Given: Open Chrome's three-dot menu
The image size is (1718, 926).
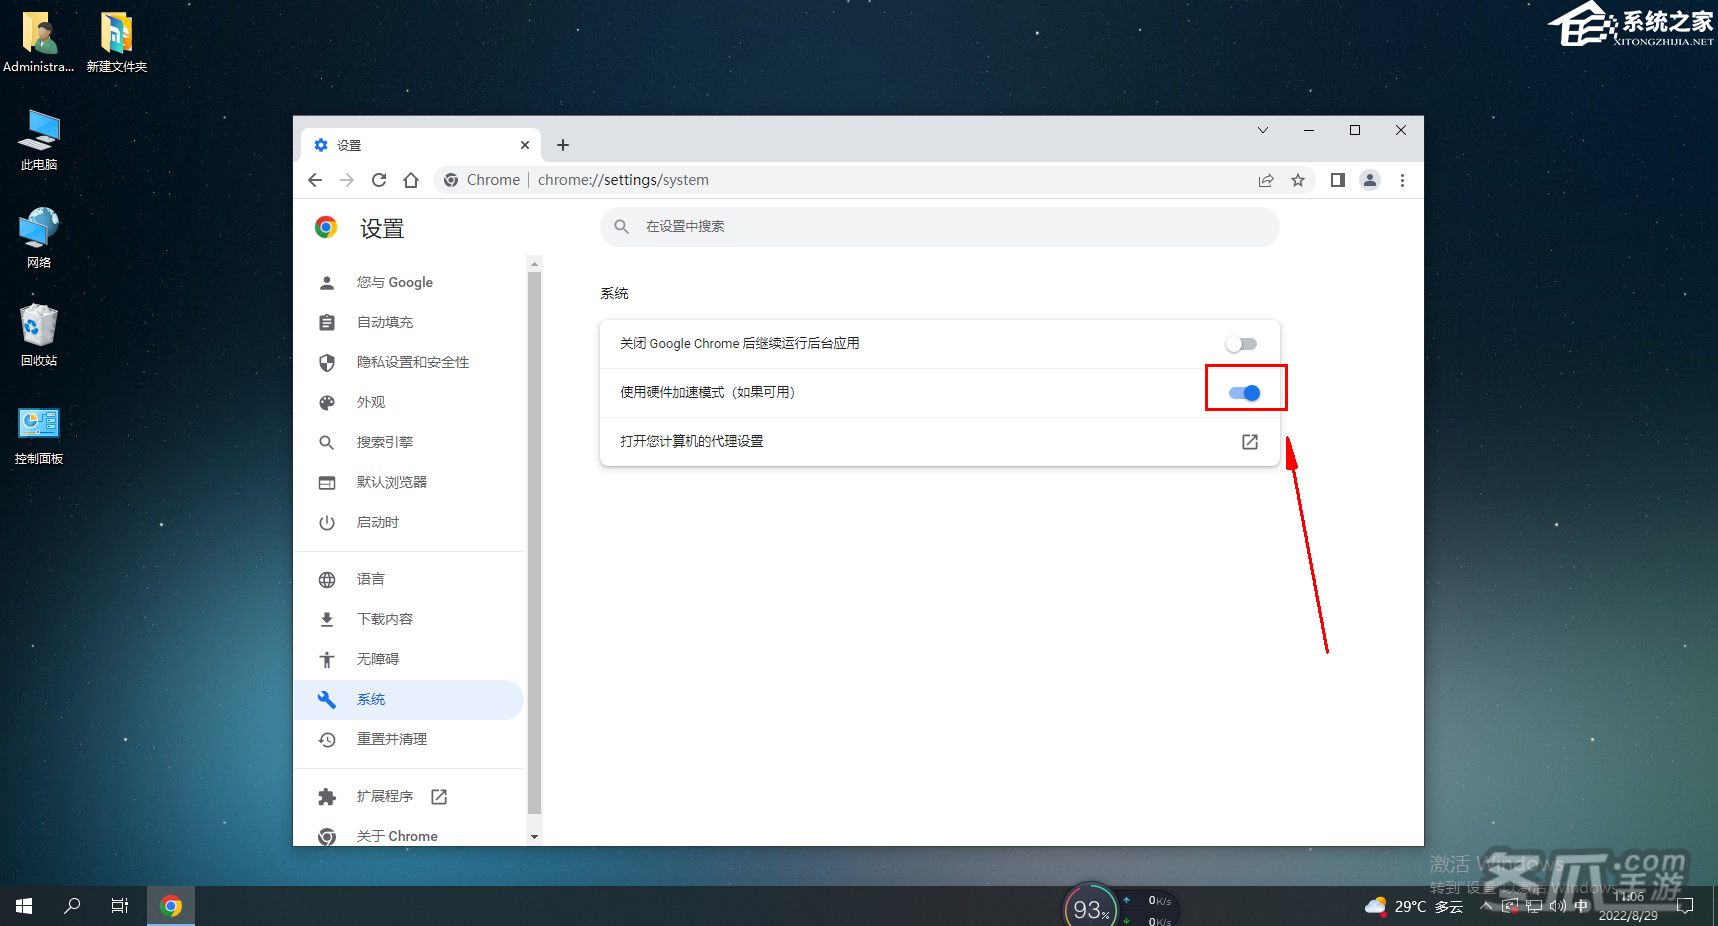Looking at the screenshot, I should [1402, 180].
